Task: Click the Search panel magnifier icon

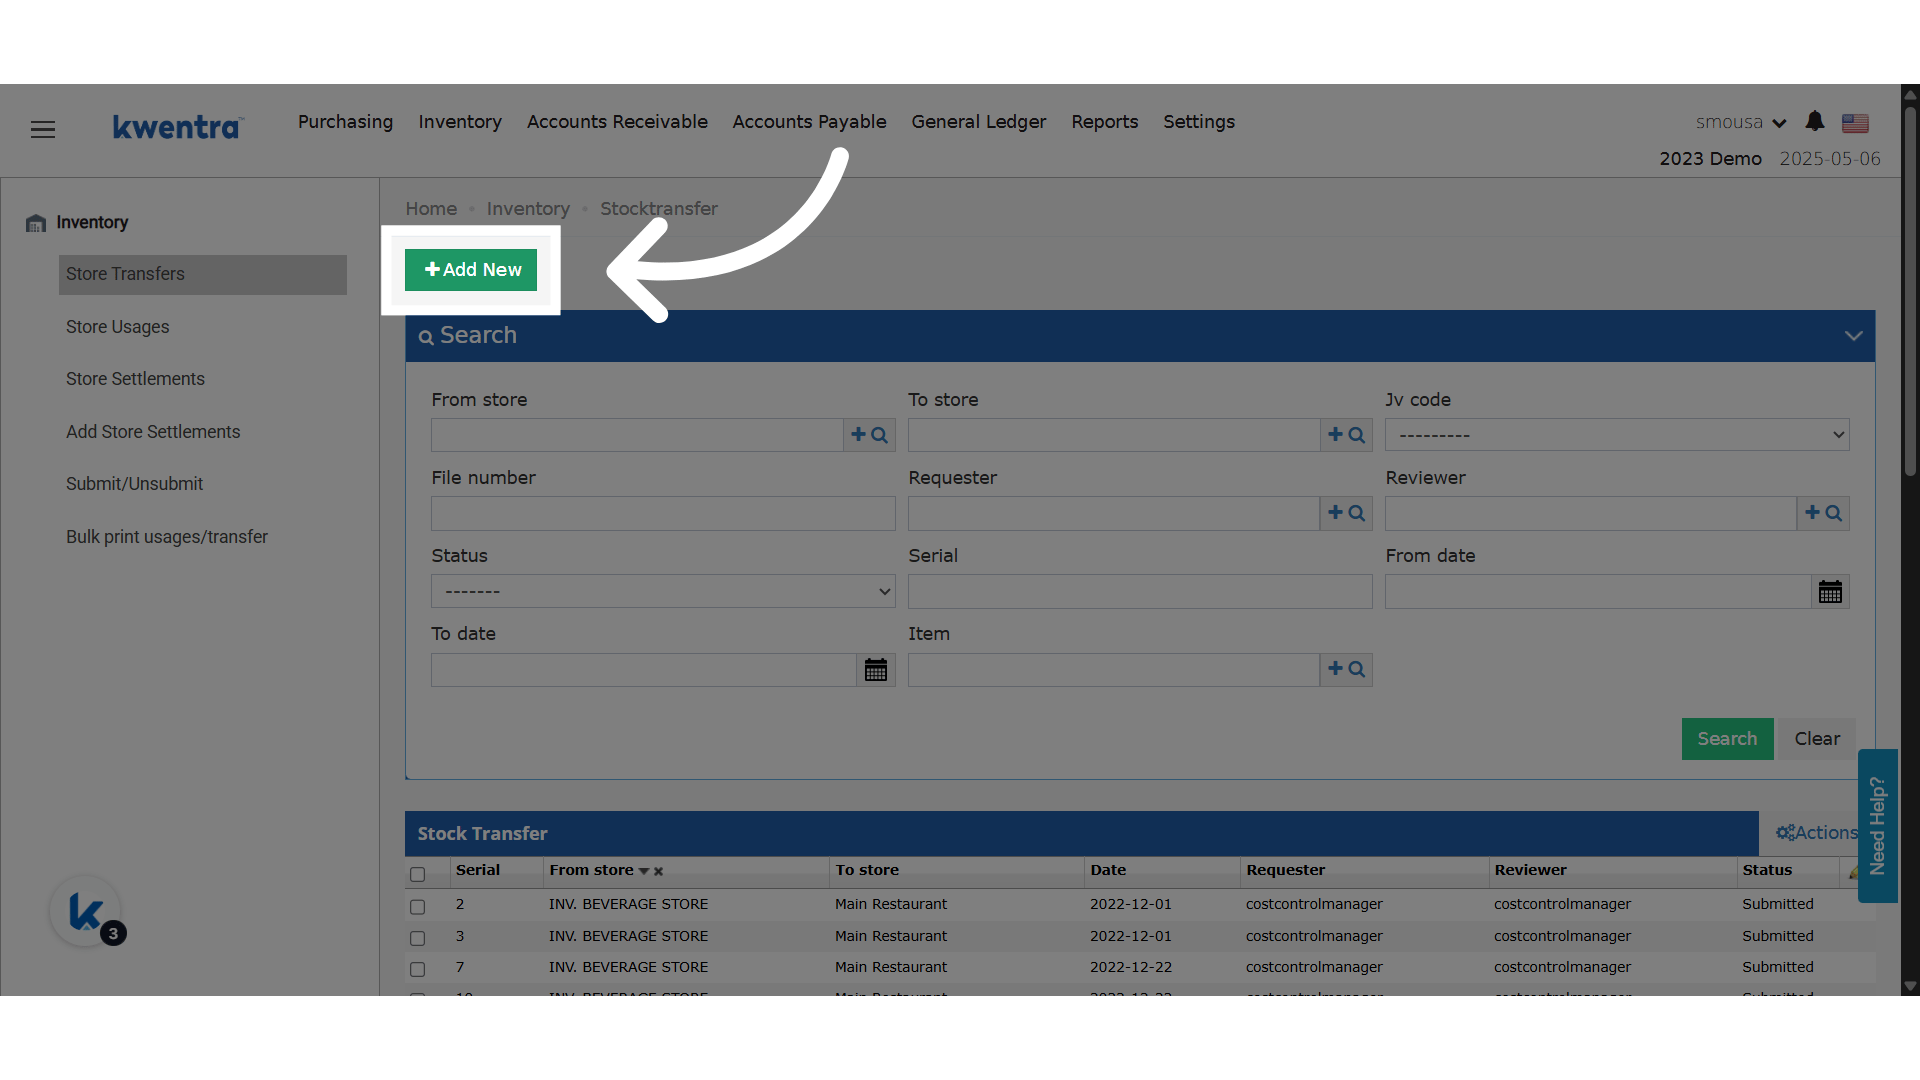Action: coord(426,337)
